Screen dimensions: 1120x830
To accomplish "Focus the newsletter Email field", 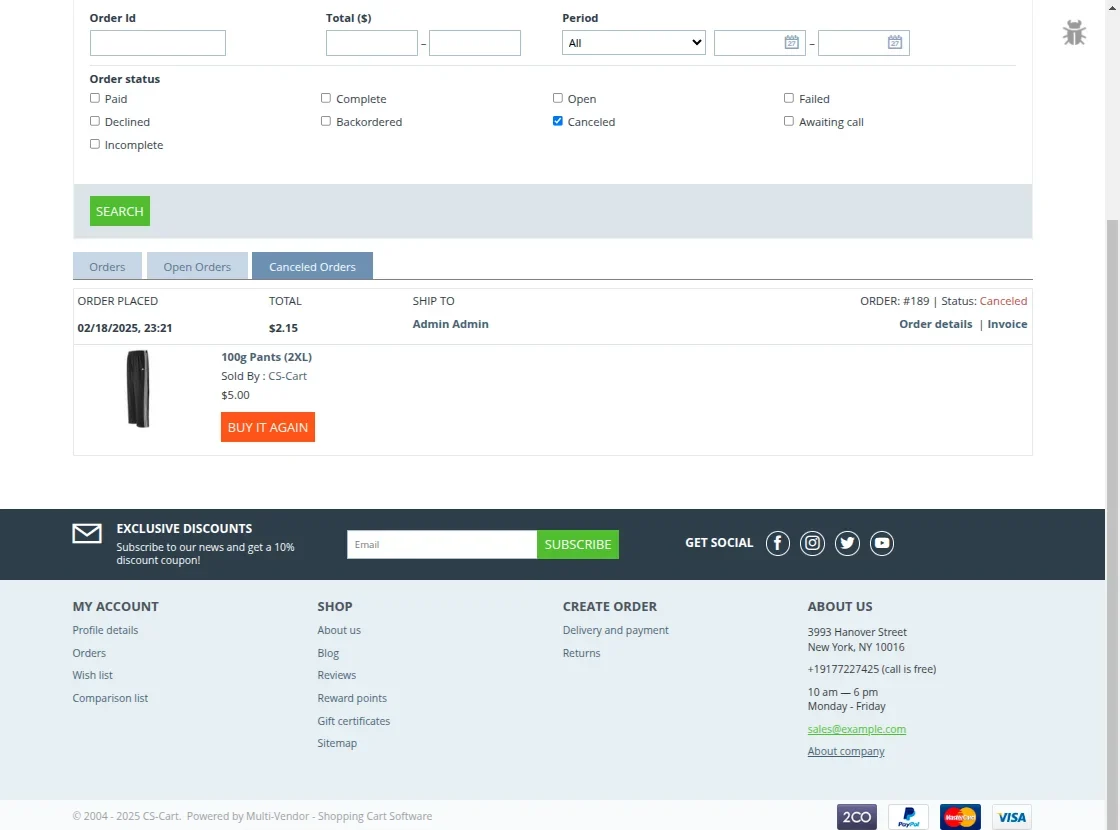I will click(442, 544).
